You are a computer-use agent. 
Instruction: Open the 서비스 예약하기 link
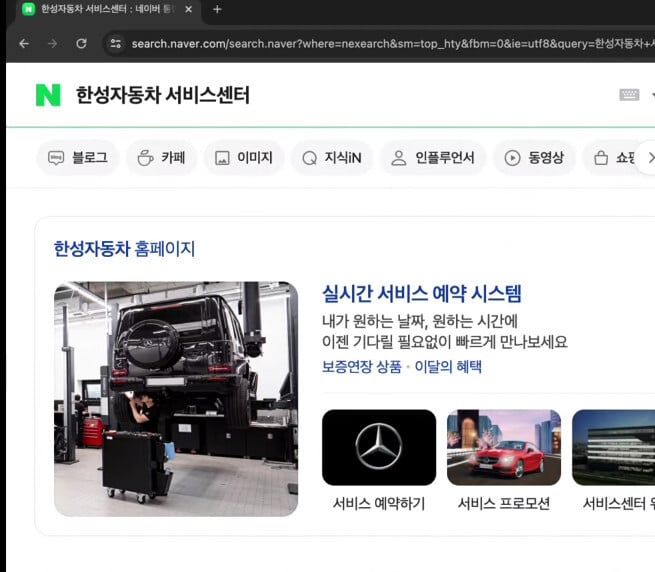[x=379, y=503]
